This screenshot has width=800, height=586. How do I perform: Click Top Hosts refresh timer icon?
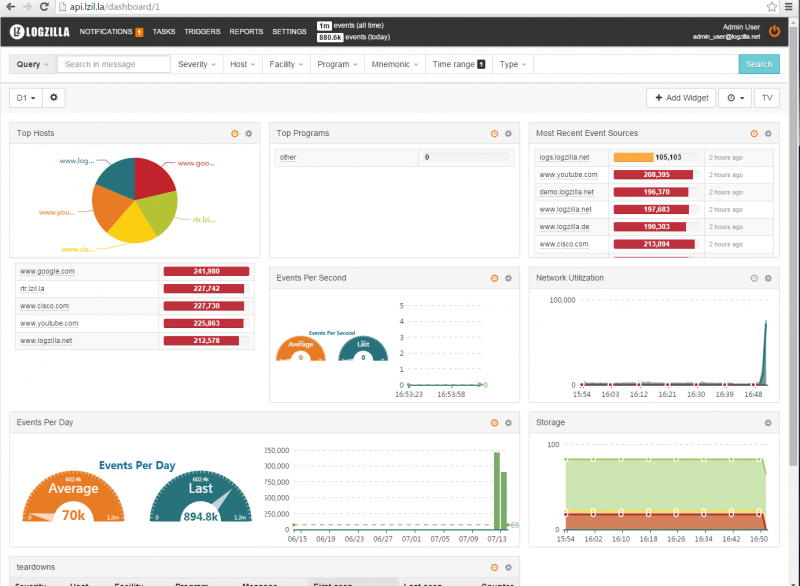click(235, 134)
